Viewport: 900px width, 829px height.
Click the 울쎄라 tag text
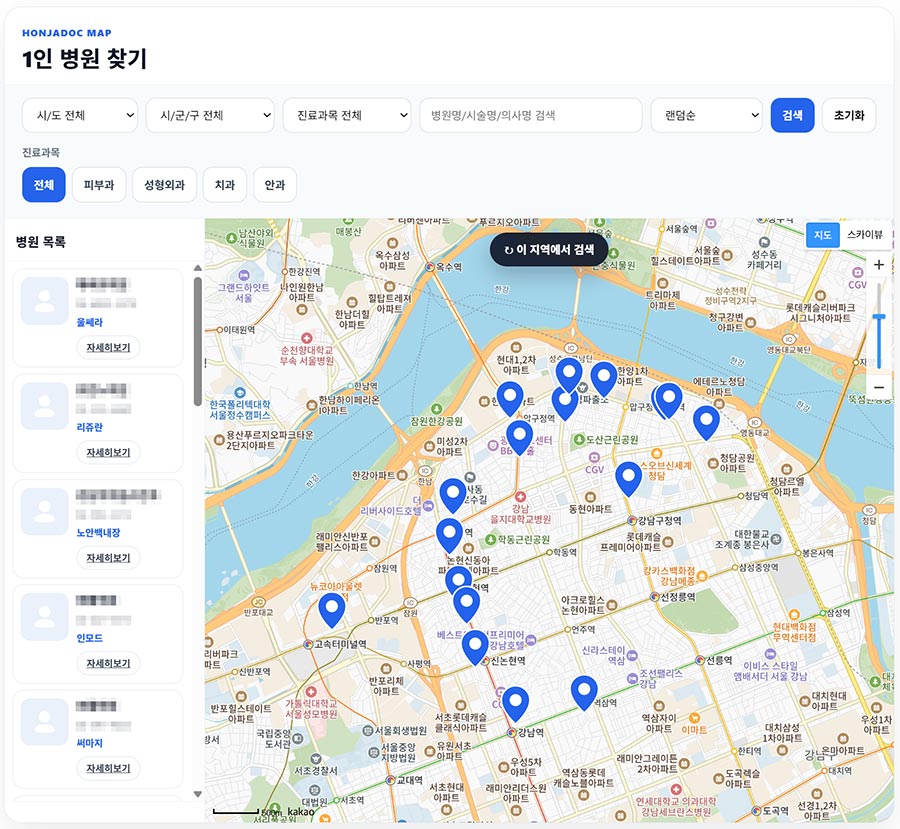tap(90, 322)
